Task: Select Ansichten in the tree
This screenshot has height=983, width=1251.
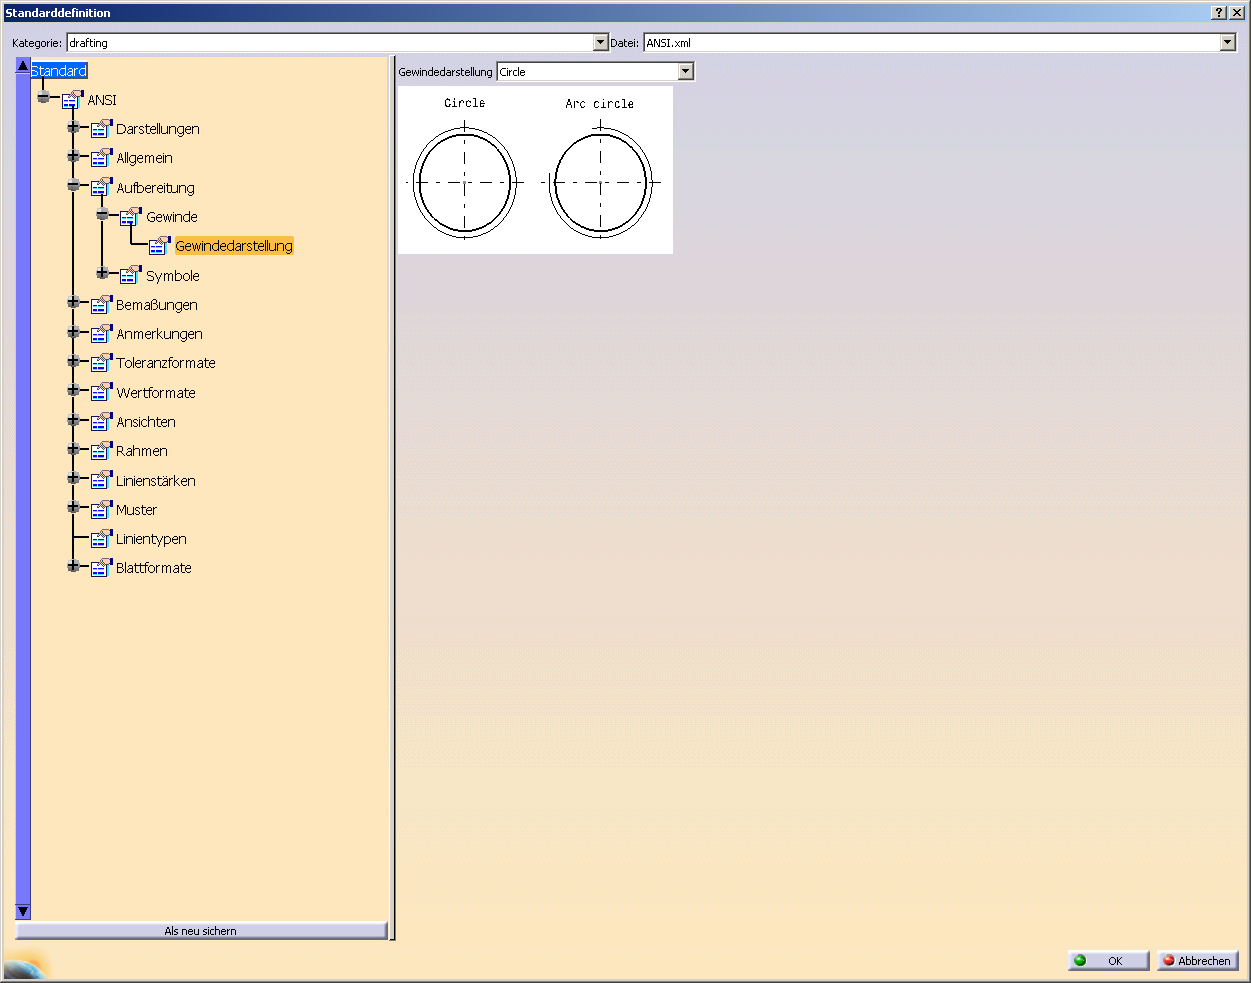Action: click(x=146, y=422)
